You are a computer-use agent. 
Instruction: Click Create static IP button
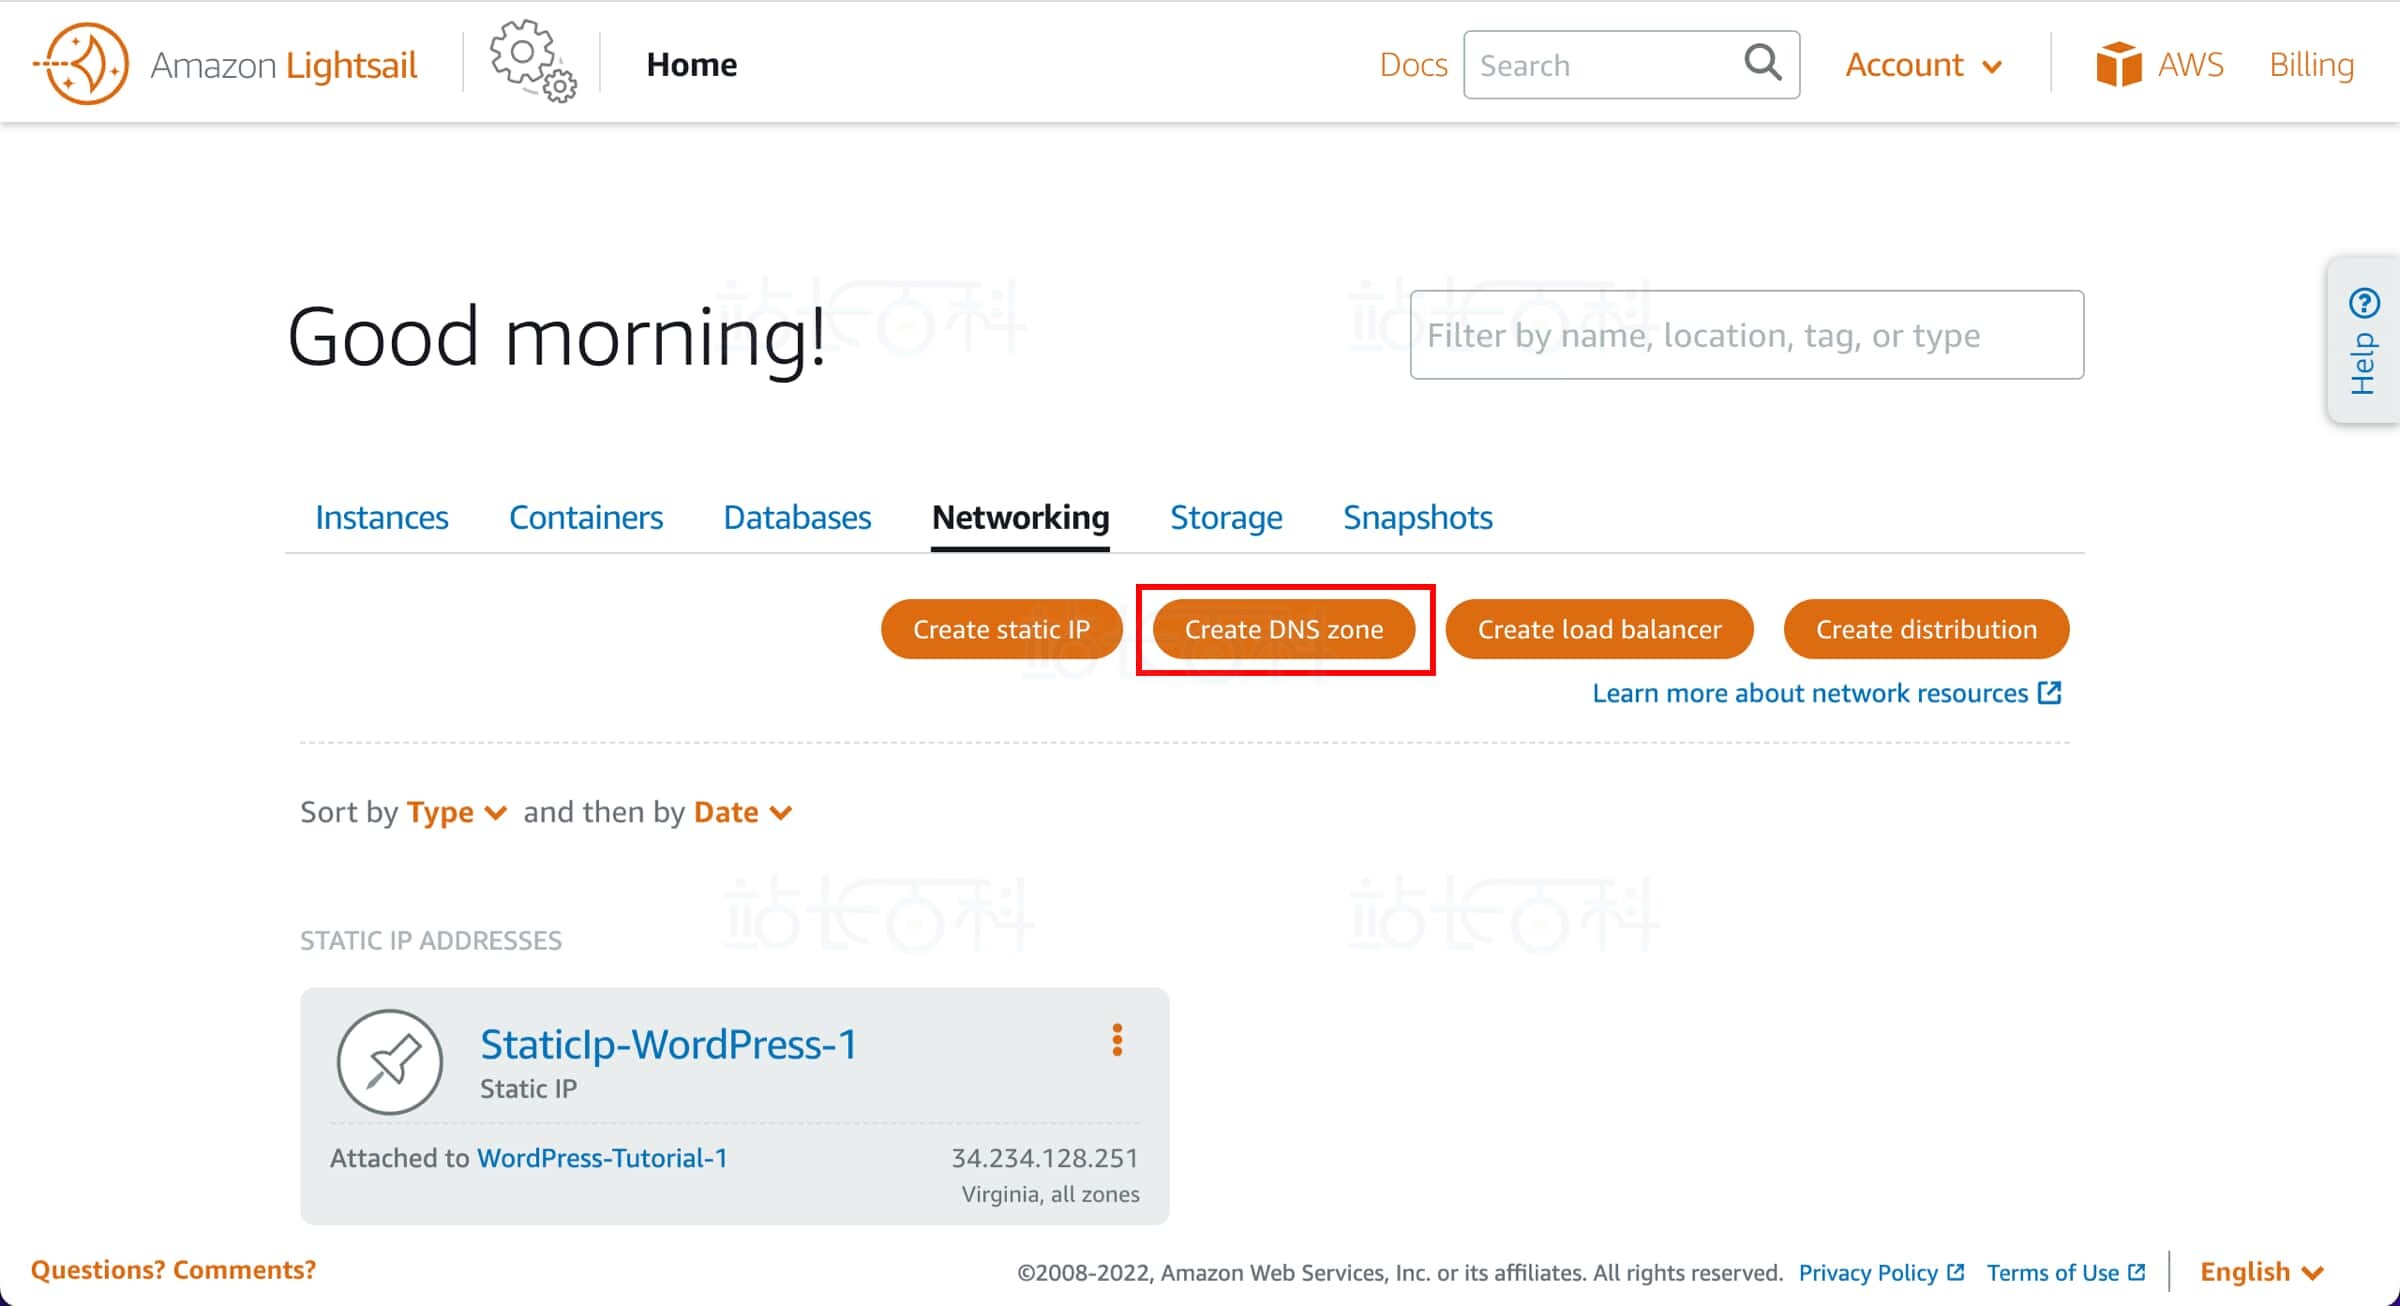click(x=1001, y=629)
